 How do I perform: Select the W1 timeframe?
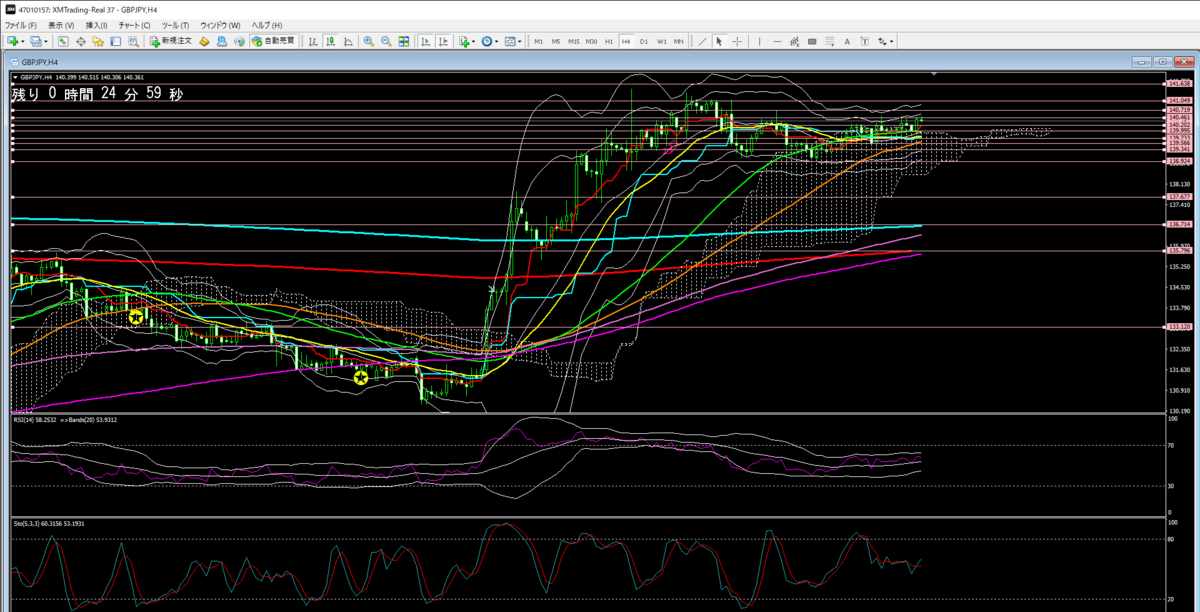click(662, 41)
